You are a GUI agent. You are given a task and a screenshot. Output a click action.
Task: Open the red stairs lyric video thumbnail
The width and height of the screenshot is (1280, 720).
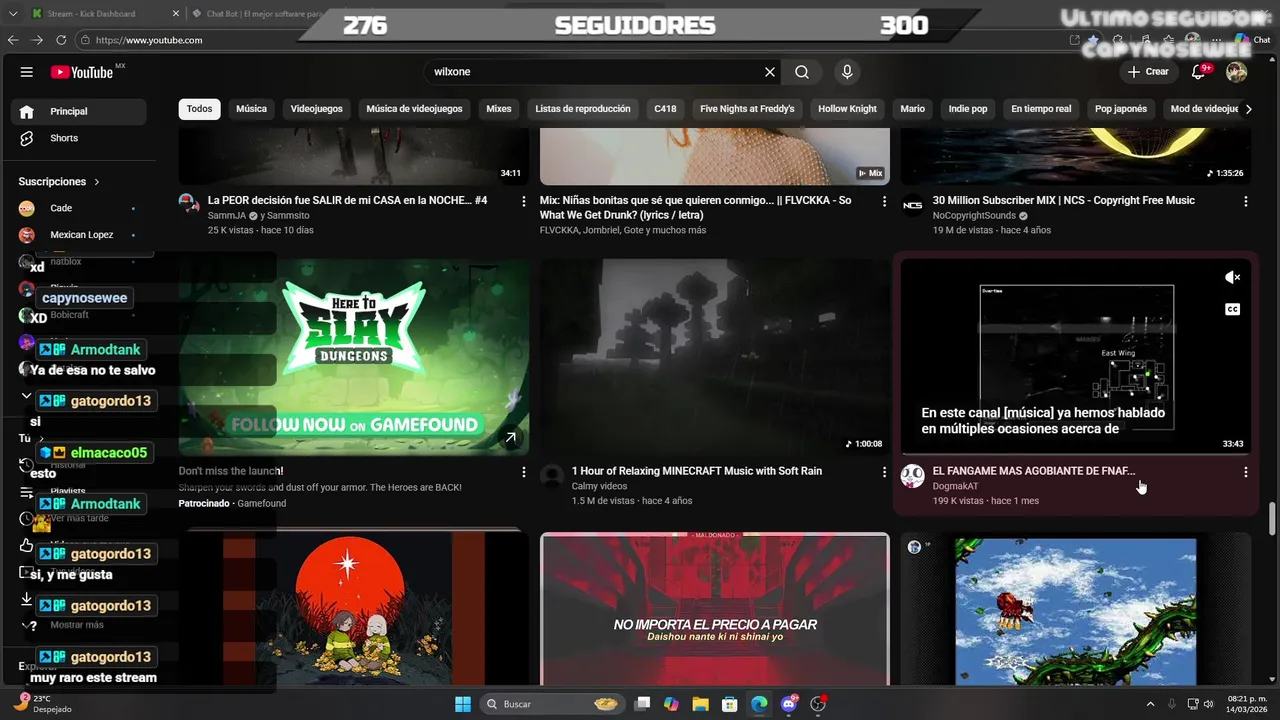coord(715,609)
